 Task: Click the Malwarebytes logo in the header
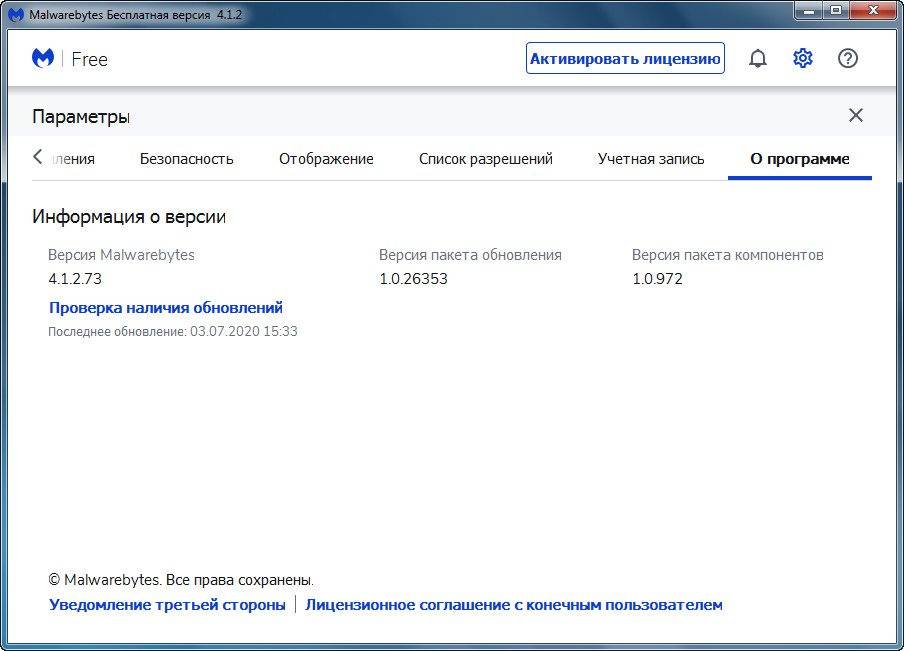[43, 58]
